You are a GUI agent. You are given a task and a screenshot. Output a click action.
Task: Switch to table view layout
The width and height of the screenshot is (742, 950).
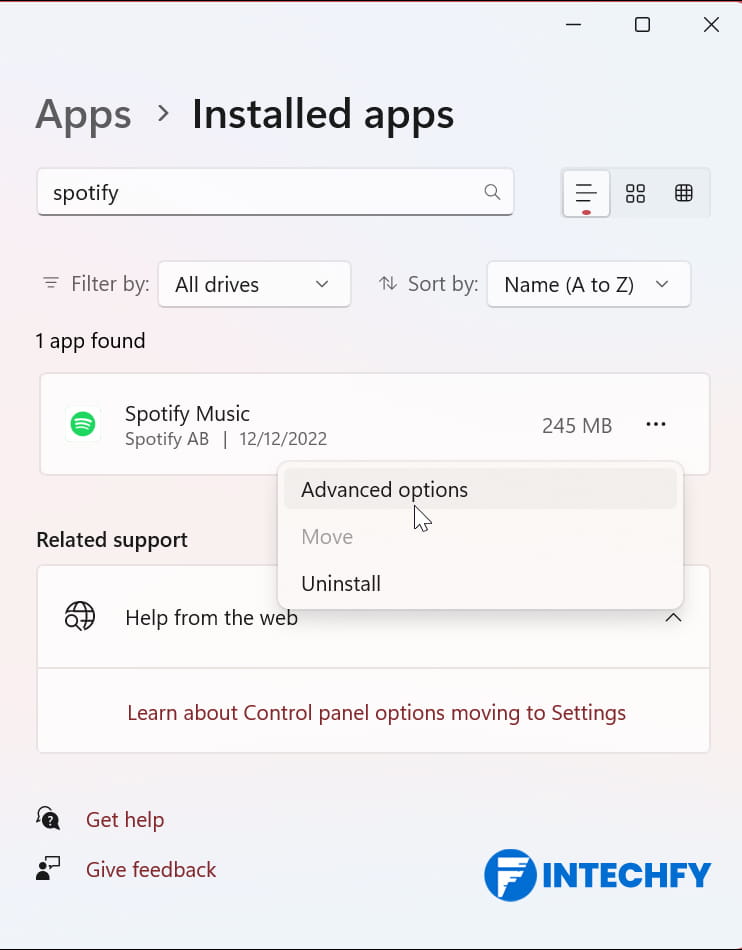[x=683, y=193]
